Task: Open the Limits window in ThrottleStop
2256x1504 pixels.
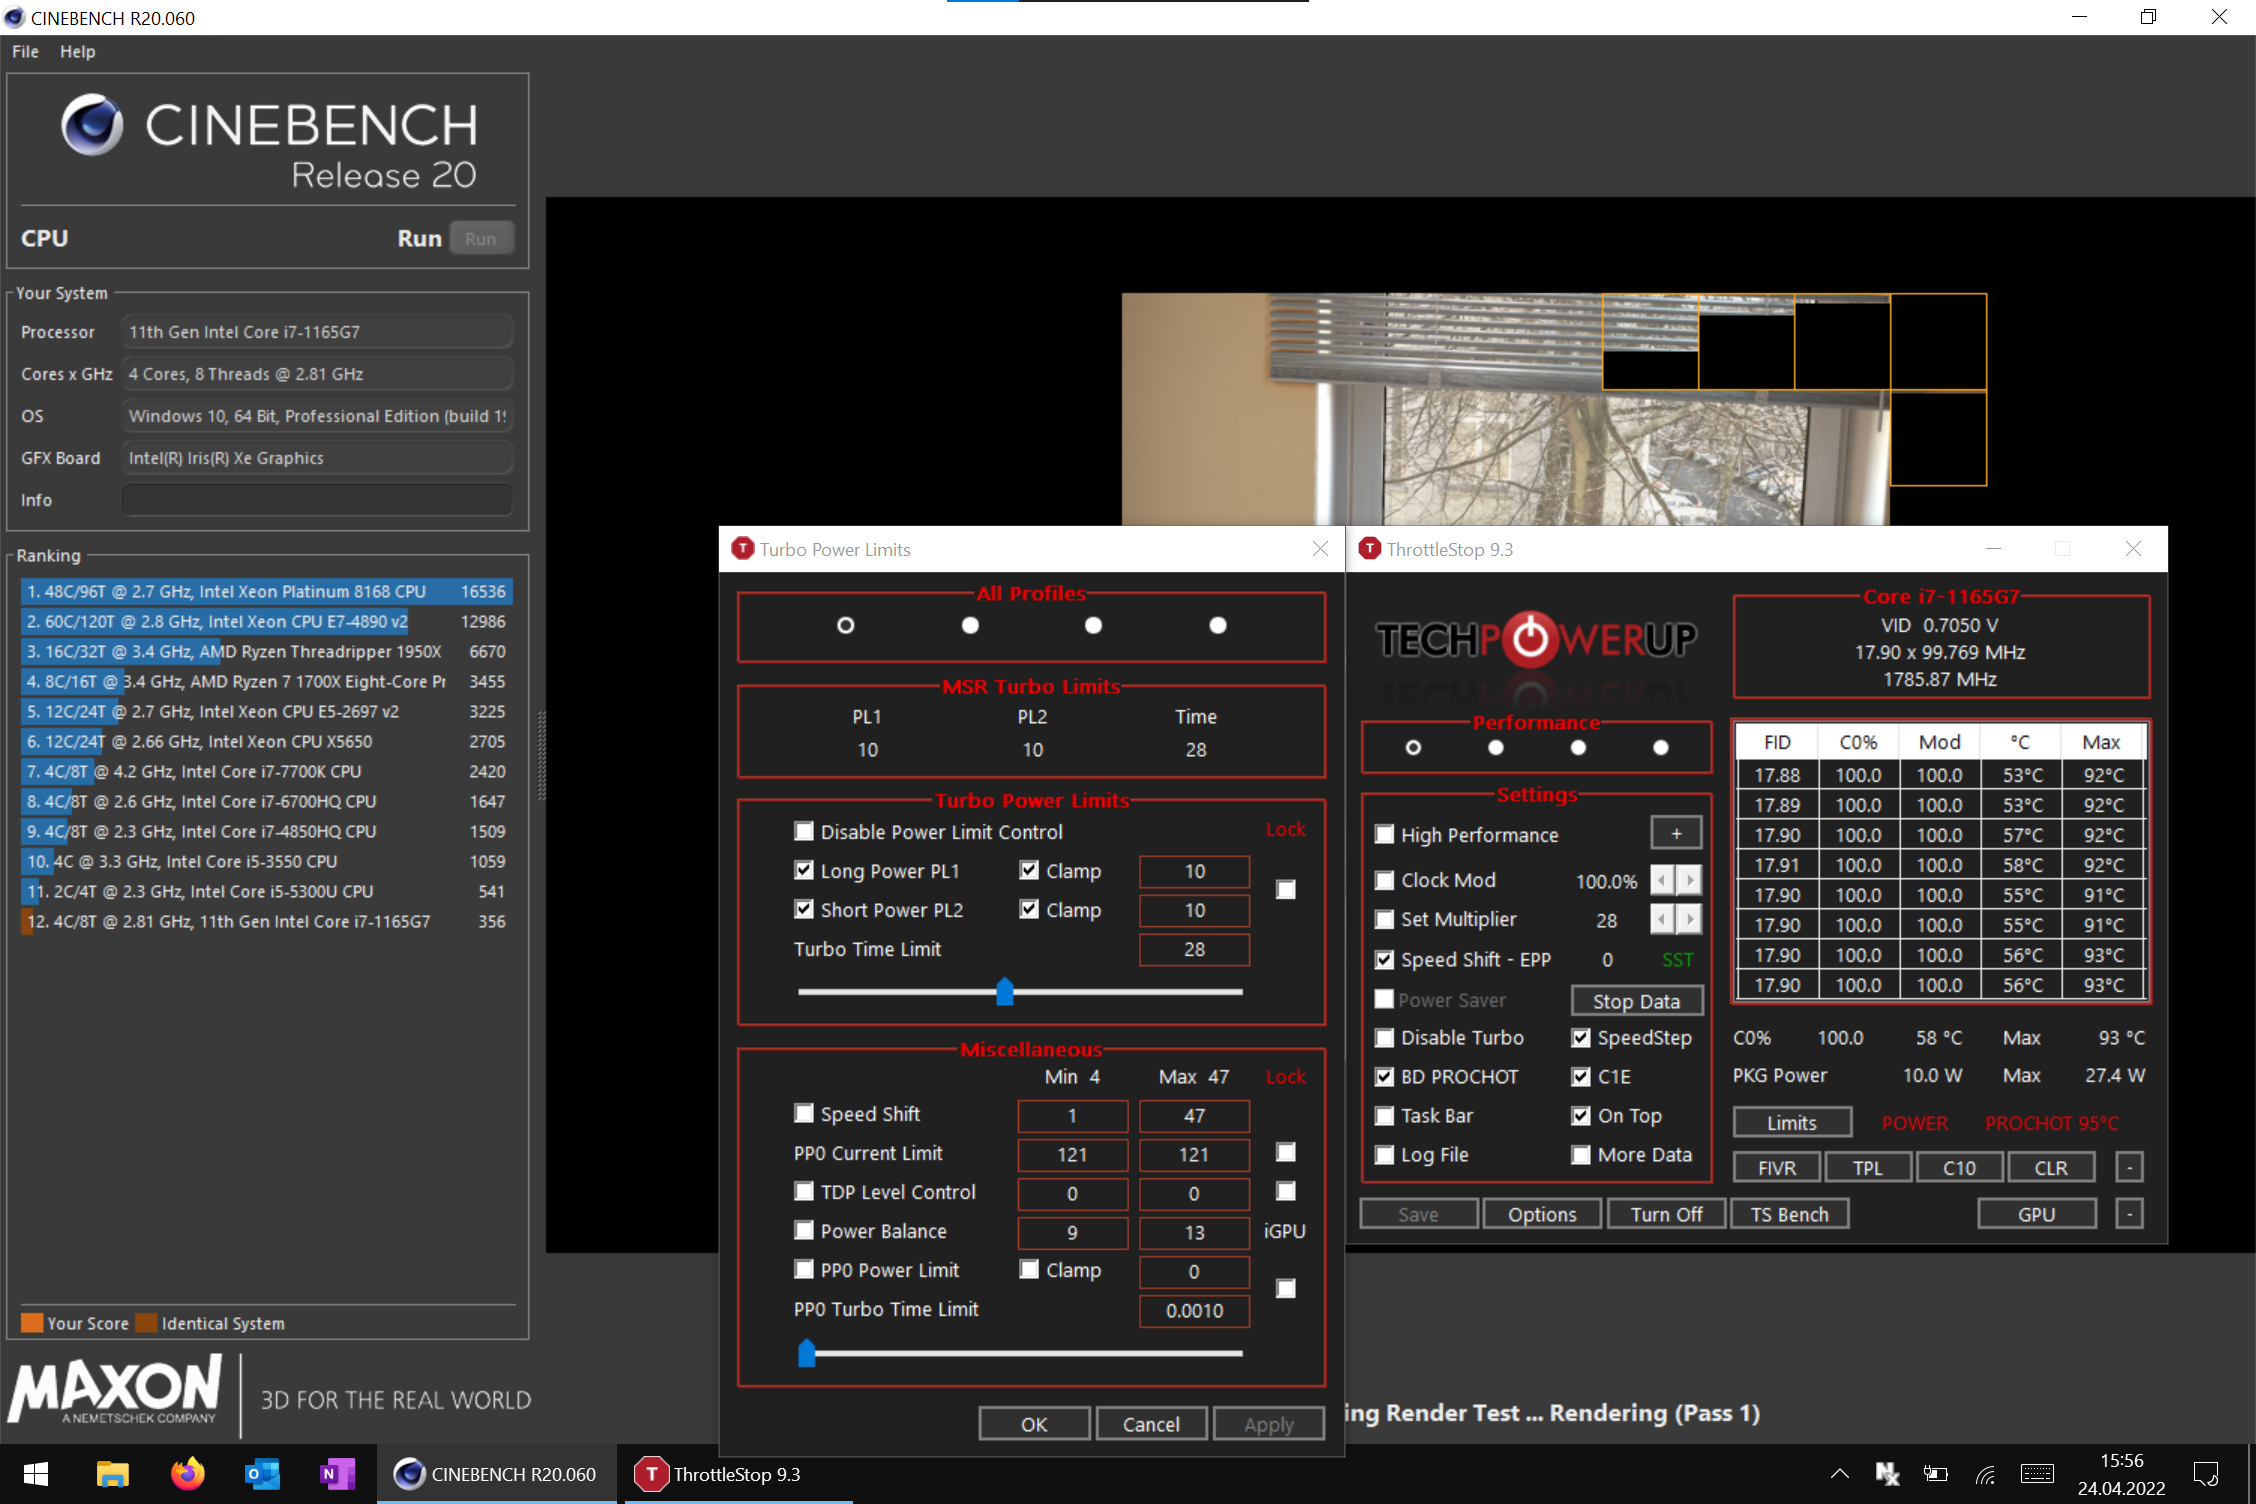Action: 1791,1123
